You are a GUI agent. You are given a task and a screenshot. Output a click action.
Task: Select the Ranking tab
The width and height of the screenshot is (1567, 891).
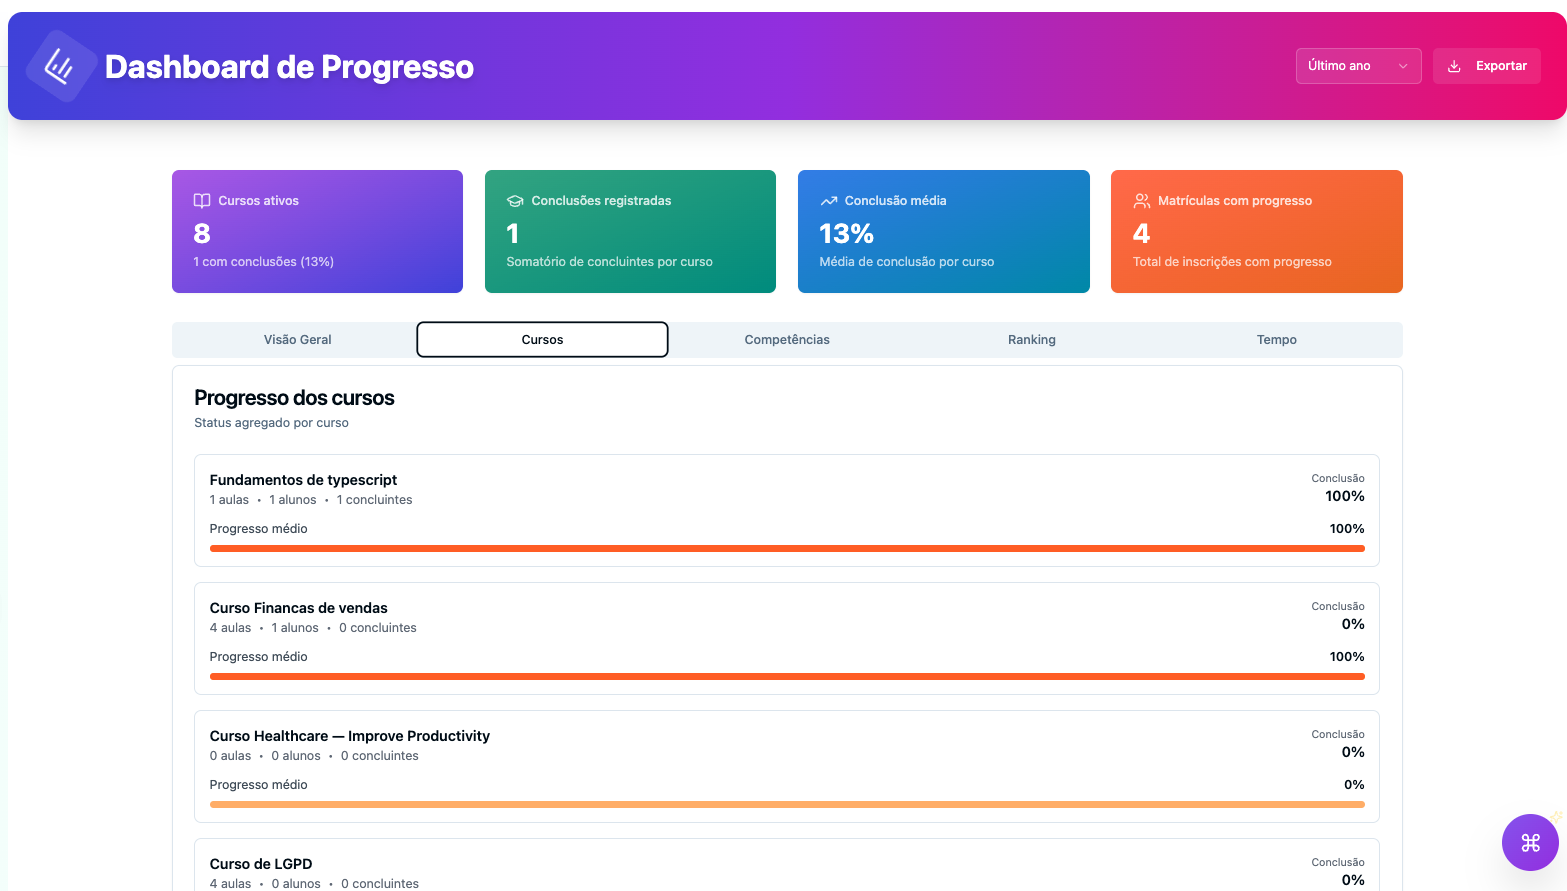click(x=1031, y=339)
